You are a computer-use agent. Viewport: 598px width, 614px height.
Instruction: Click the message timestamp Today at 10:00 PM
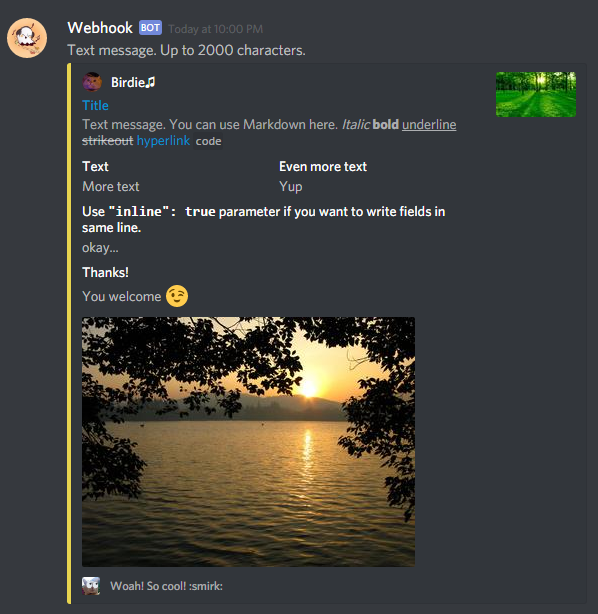215,29
